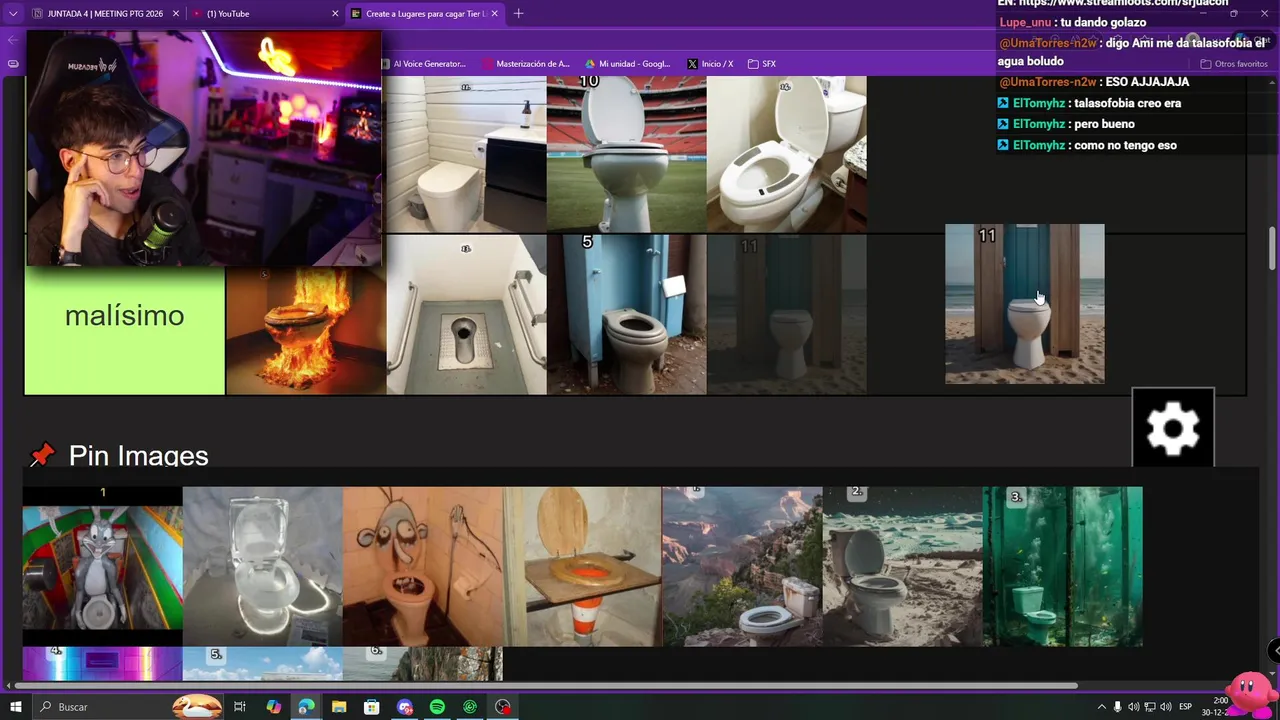Open the green circular app after Spotify
1280x720 pixels.
pyautogui.click(x=470, y=707)
